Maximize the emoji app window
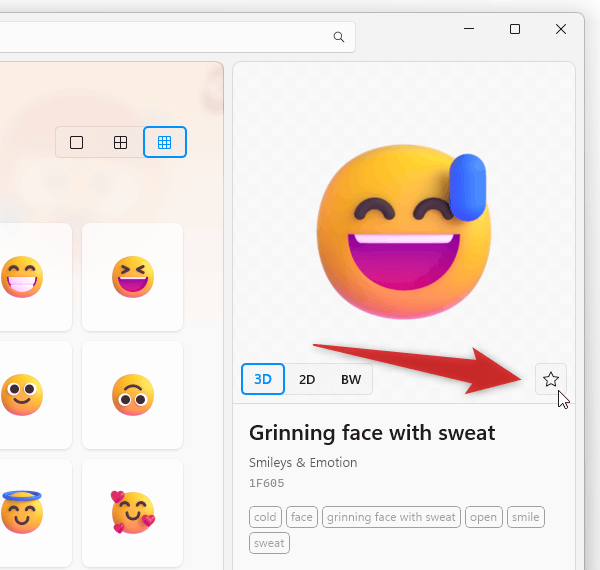Viewport: 600px width, 570px height. [515, 29]
